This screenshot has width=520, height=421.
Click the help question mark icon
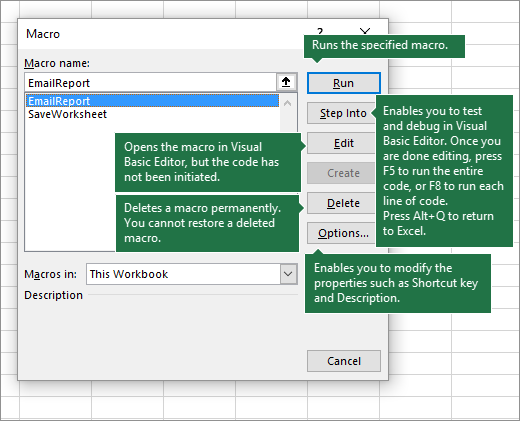coord(320,32)
